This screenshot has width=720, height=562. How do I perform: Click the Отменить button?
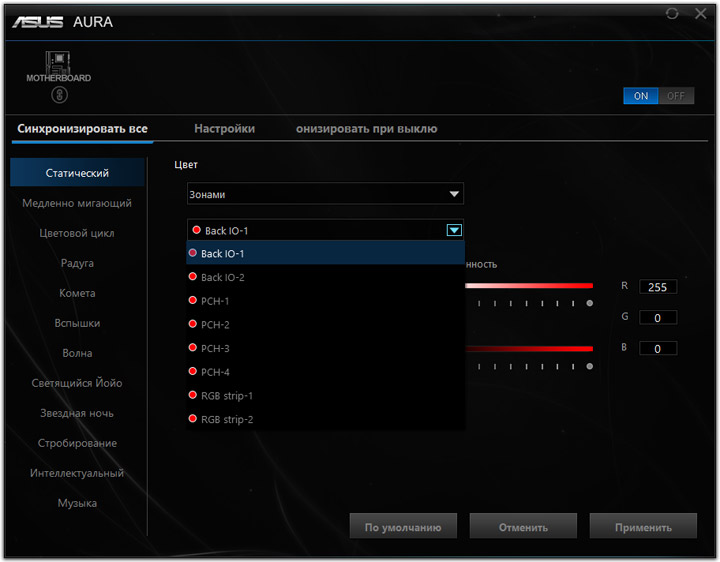pyautogui.click(x=523, y=526)
